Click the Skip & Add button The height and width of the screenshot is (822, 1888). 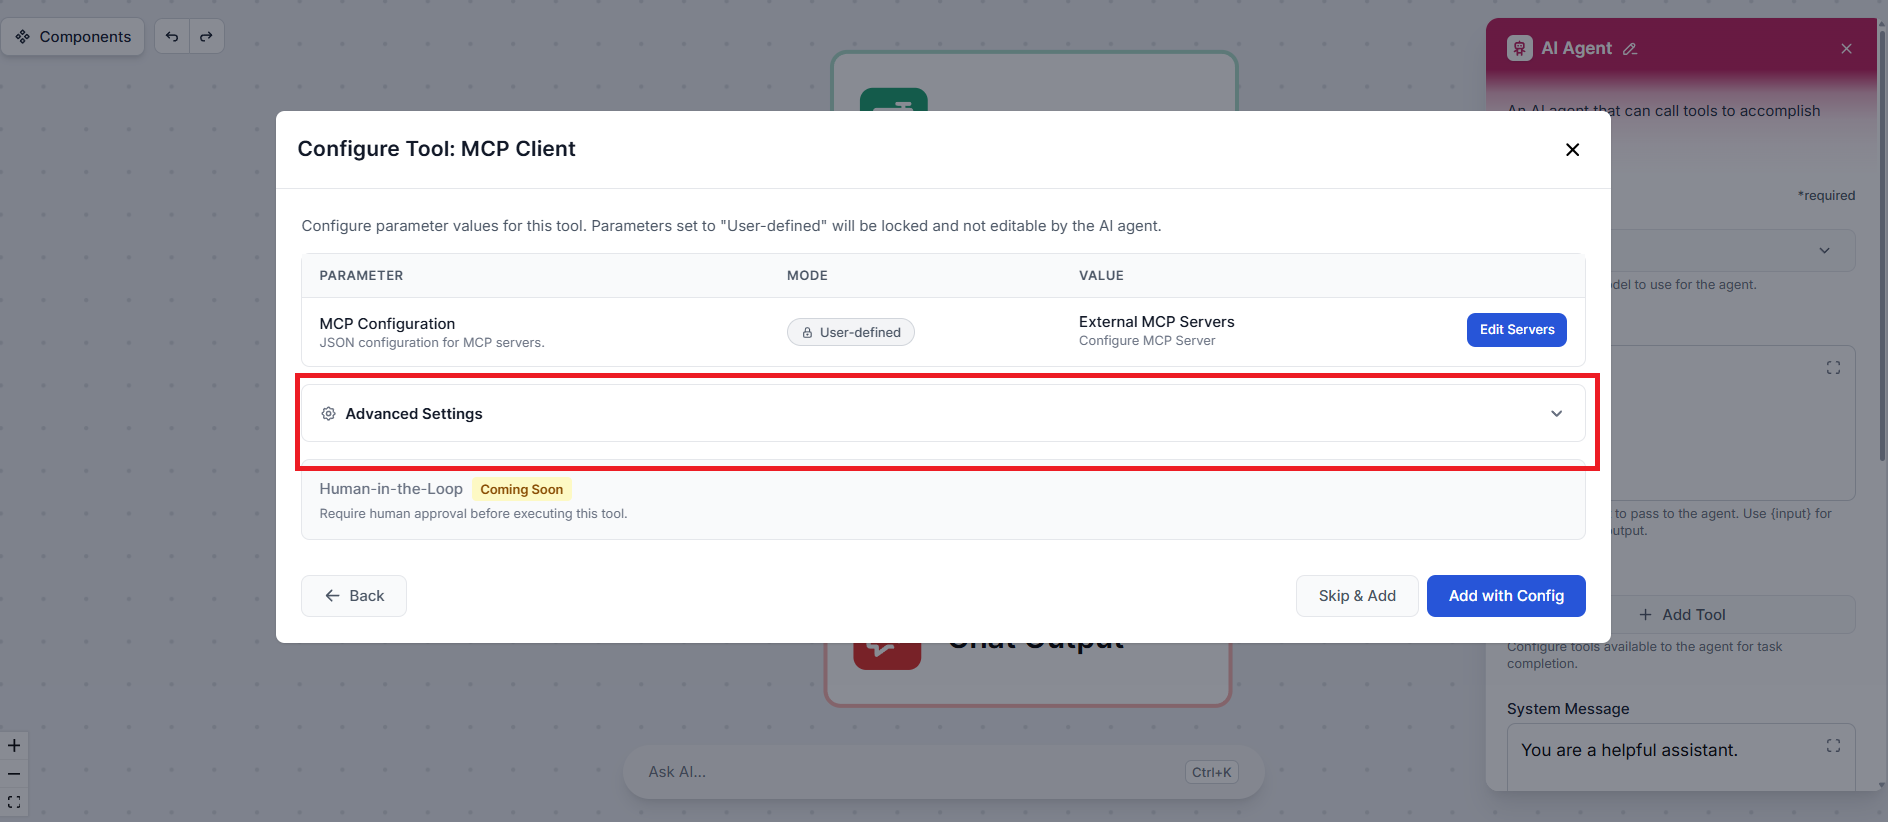click(x=1357, y=596)
